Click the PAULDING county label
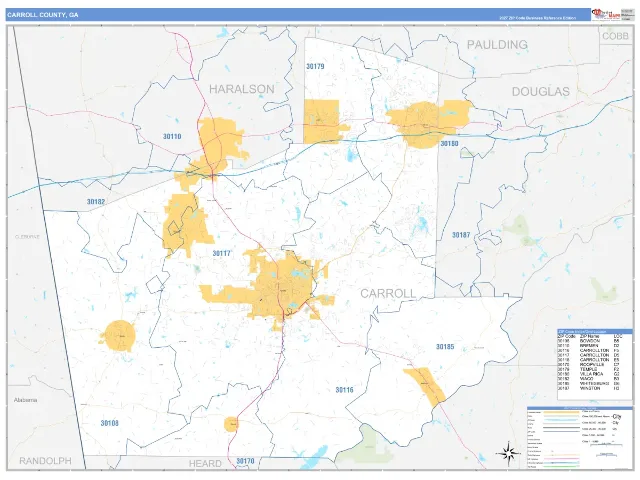This screenshot has height=480, width=640. [497, 44]
